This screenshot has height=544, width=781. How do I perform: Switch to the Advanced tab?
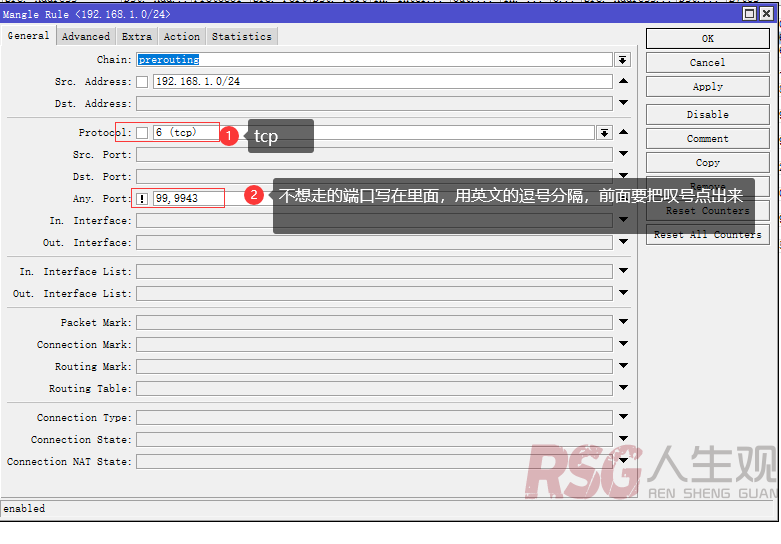coord(86,36)
